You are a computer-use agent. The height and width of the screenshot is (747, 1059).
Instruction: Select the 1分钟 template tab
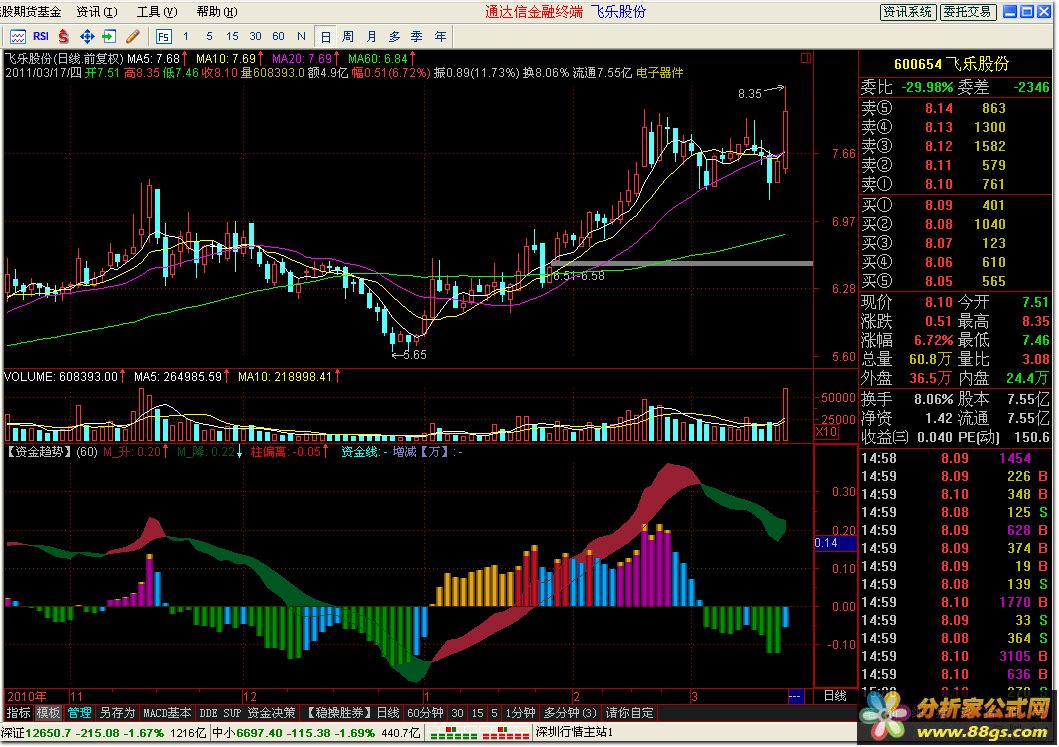pos(521,713)
